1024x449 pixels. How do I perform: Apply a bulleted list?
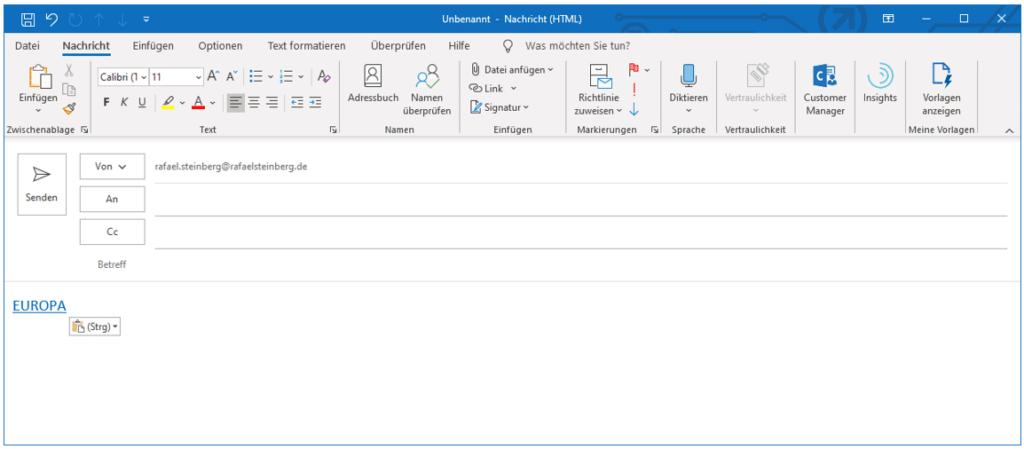coord(255,76)
